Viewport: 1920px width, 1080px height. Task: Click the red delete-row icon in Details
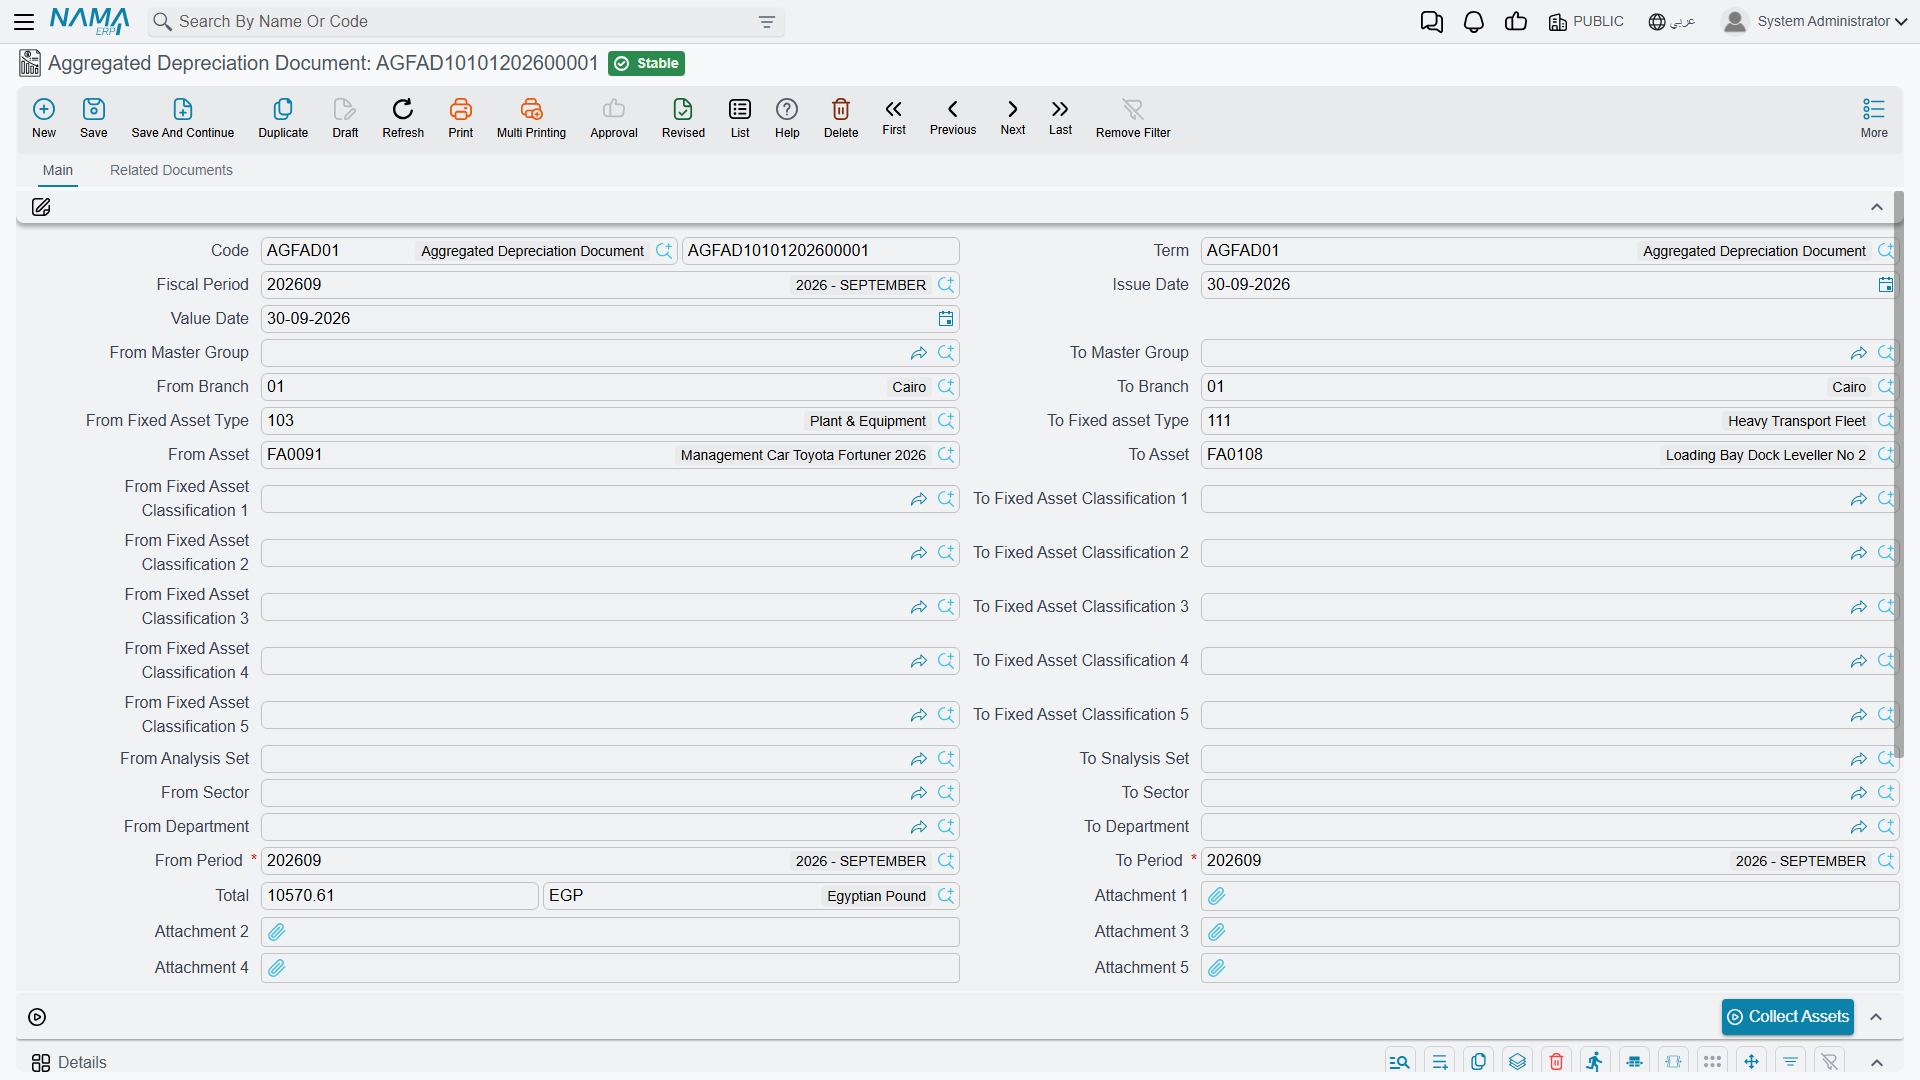pyautogui.click(x=1556, y=1062)
